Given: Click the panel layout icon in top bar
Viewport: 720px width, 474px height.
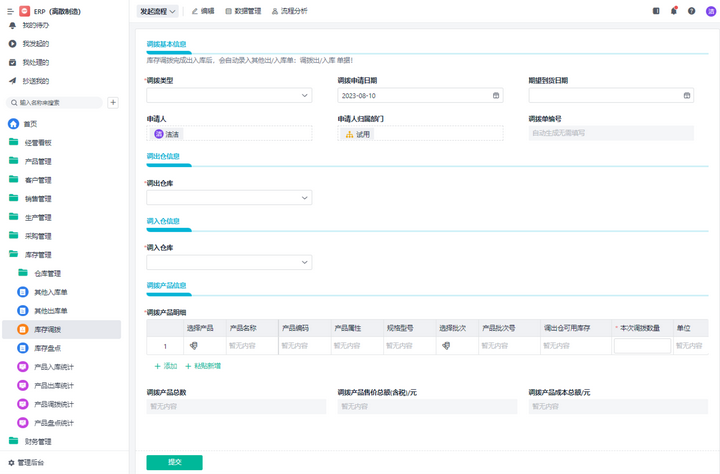Looking at the screenshot, I should click(656, 11).
